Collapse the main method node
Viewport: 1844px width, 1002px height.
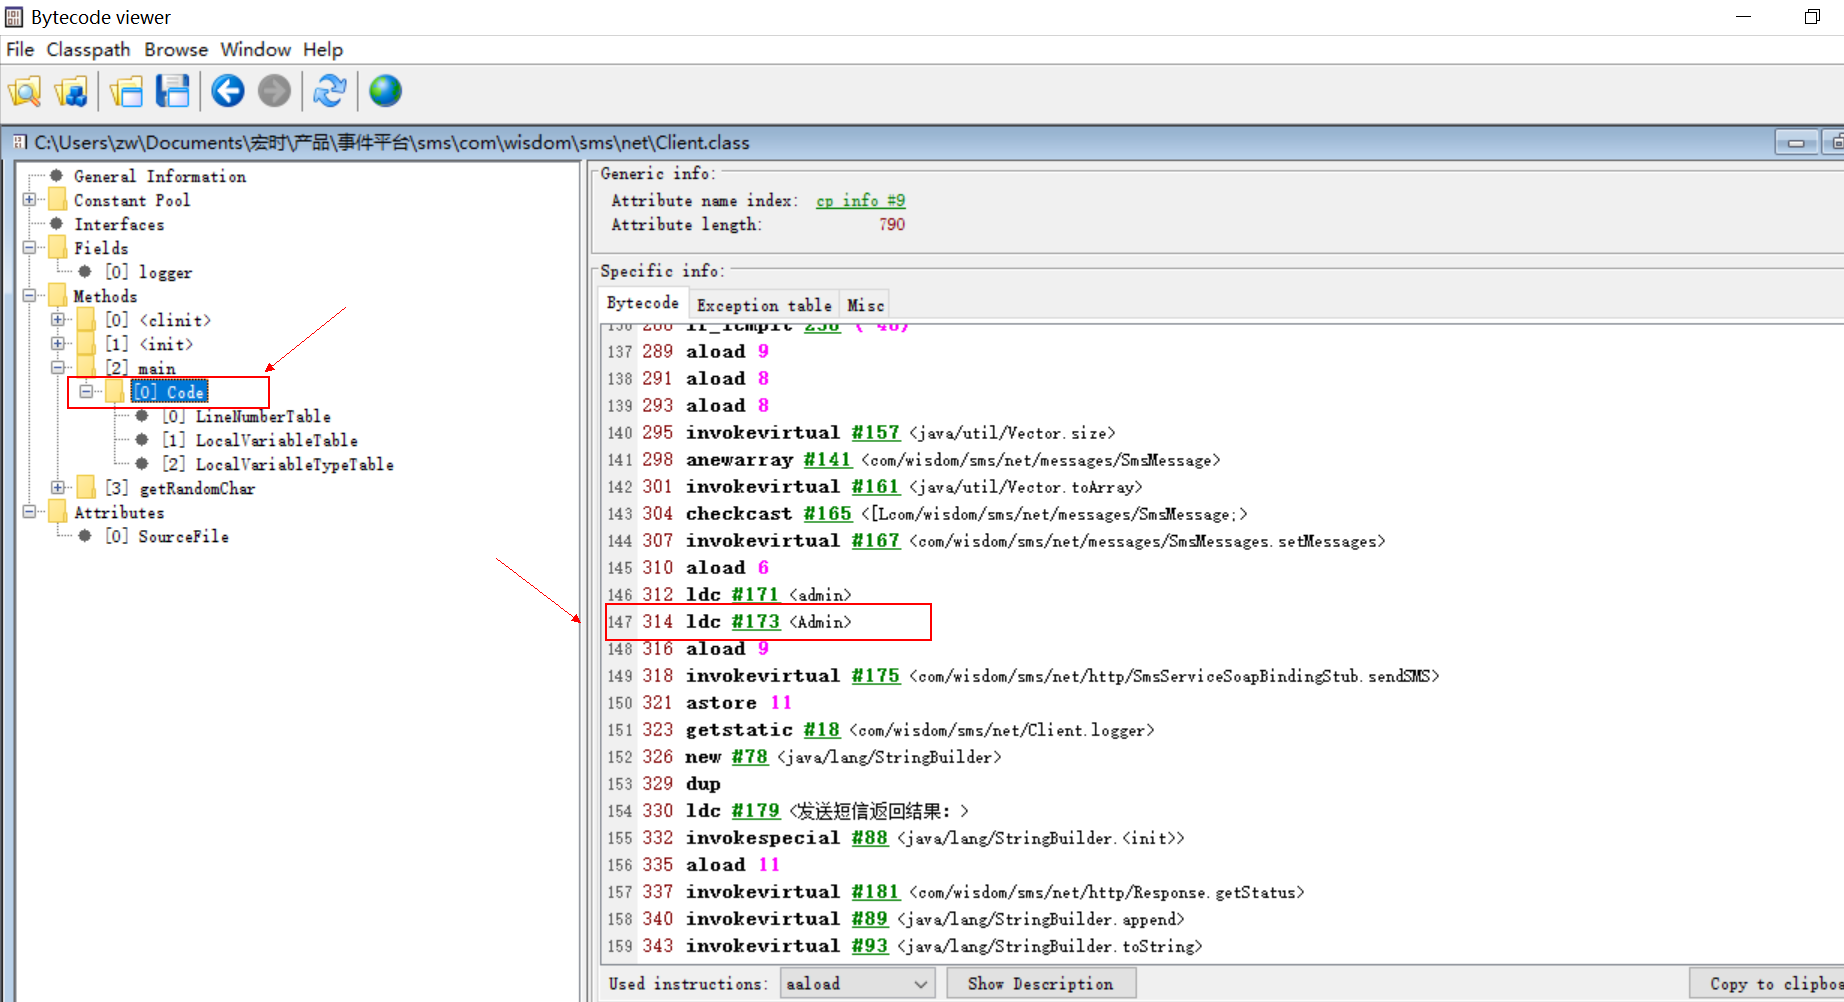coord(58,368)
